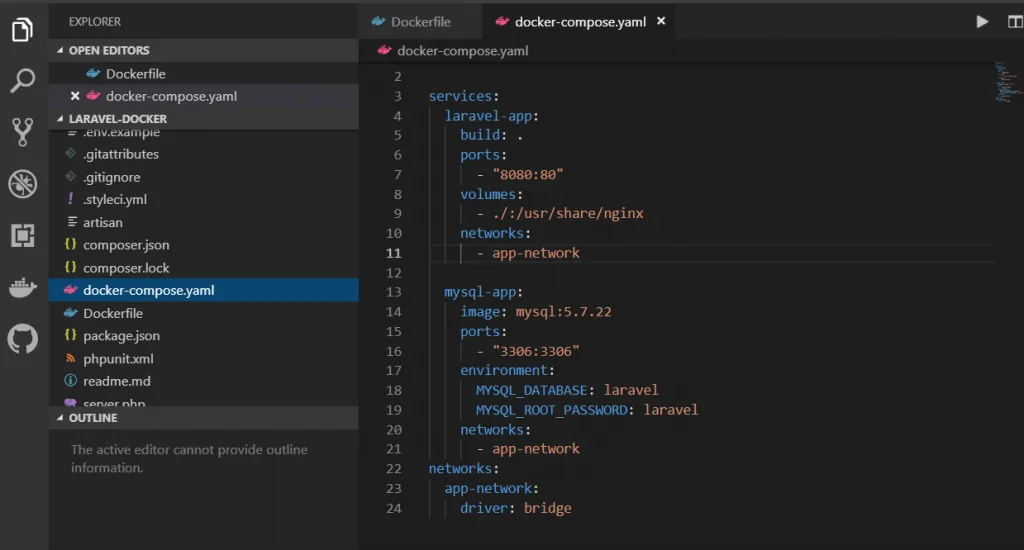Click the "laravel-app:" key on line 4
Image resolution: width=1024 pixels, height=550 pixels.
491,116
